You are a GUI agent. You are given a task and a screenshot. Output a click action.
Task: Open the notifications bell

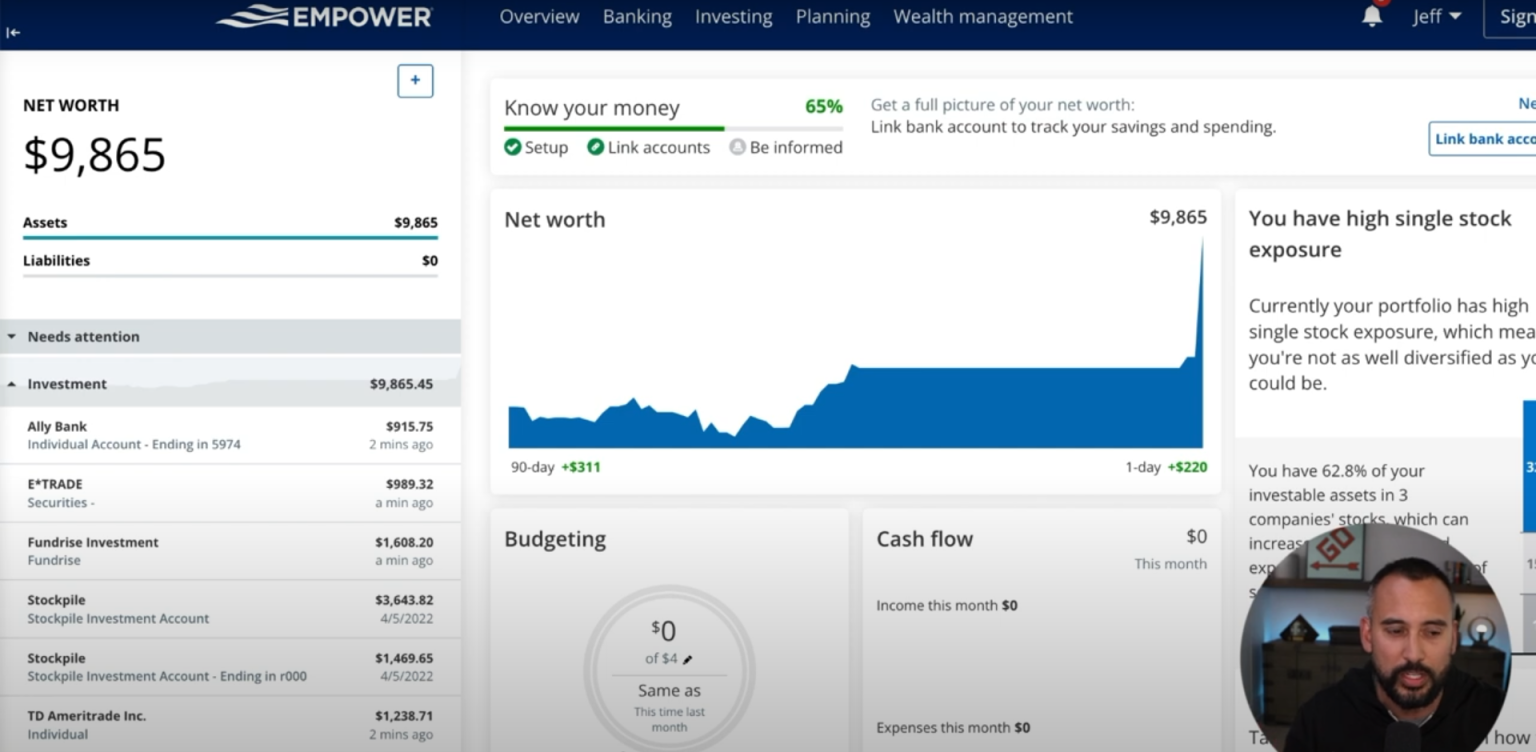[1372, 16]
